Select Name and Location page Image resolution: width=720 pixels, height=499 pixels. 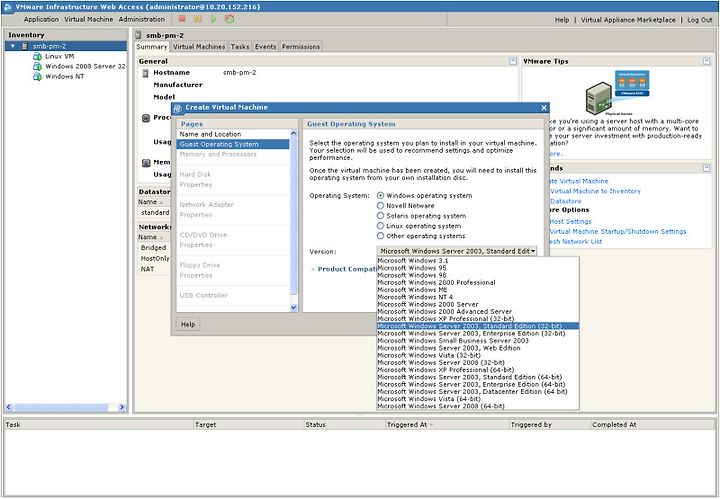click(233, 134)
